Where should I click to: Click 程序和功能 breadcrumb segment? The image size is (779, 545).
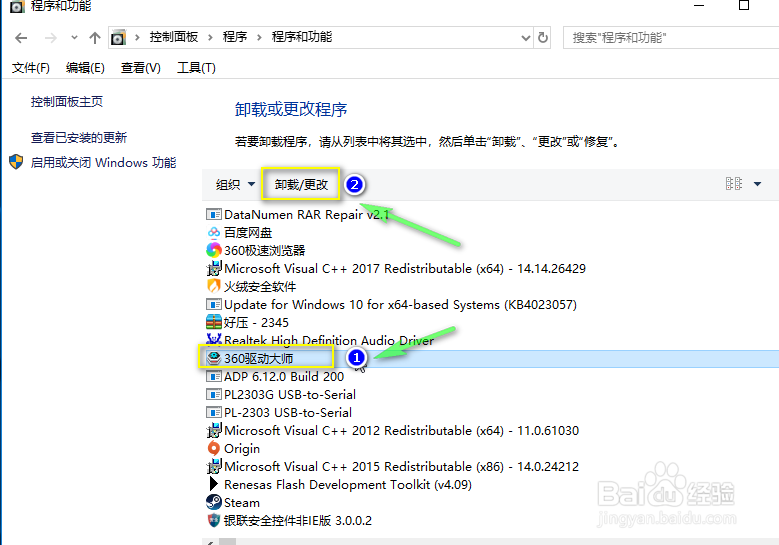tap(302, 37)
